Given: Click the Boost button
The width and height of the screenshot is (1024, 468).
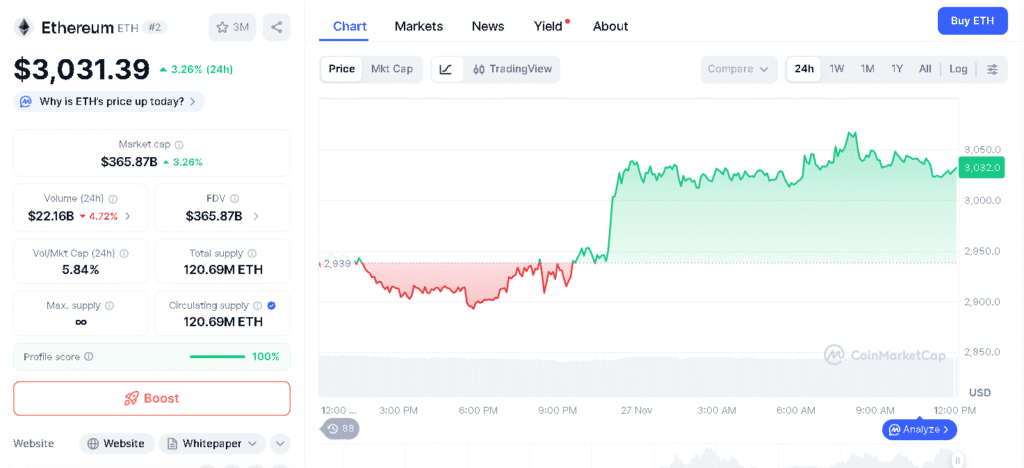Looking at the screenshot, I should coord(151,398).
